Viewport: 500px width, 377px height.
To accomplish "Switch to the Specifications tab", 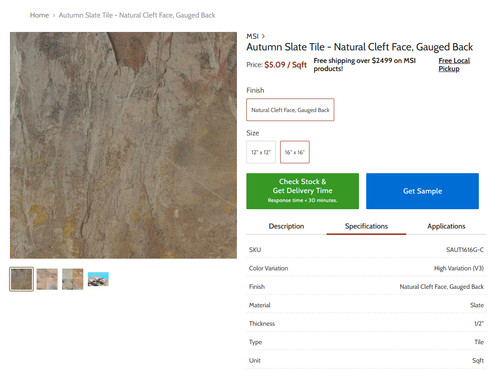I will pos(366,226).
